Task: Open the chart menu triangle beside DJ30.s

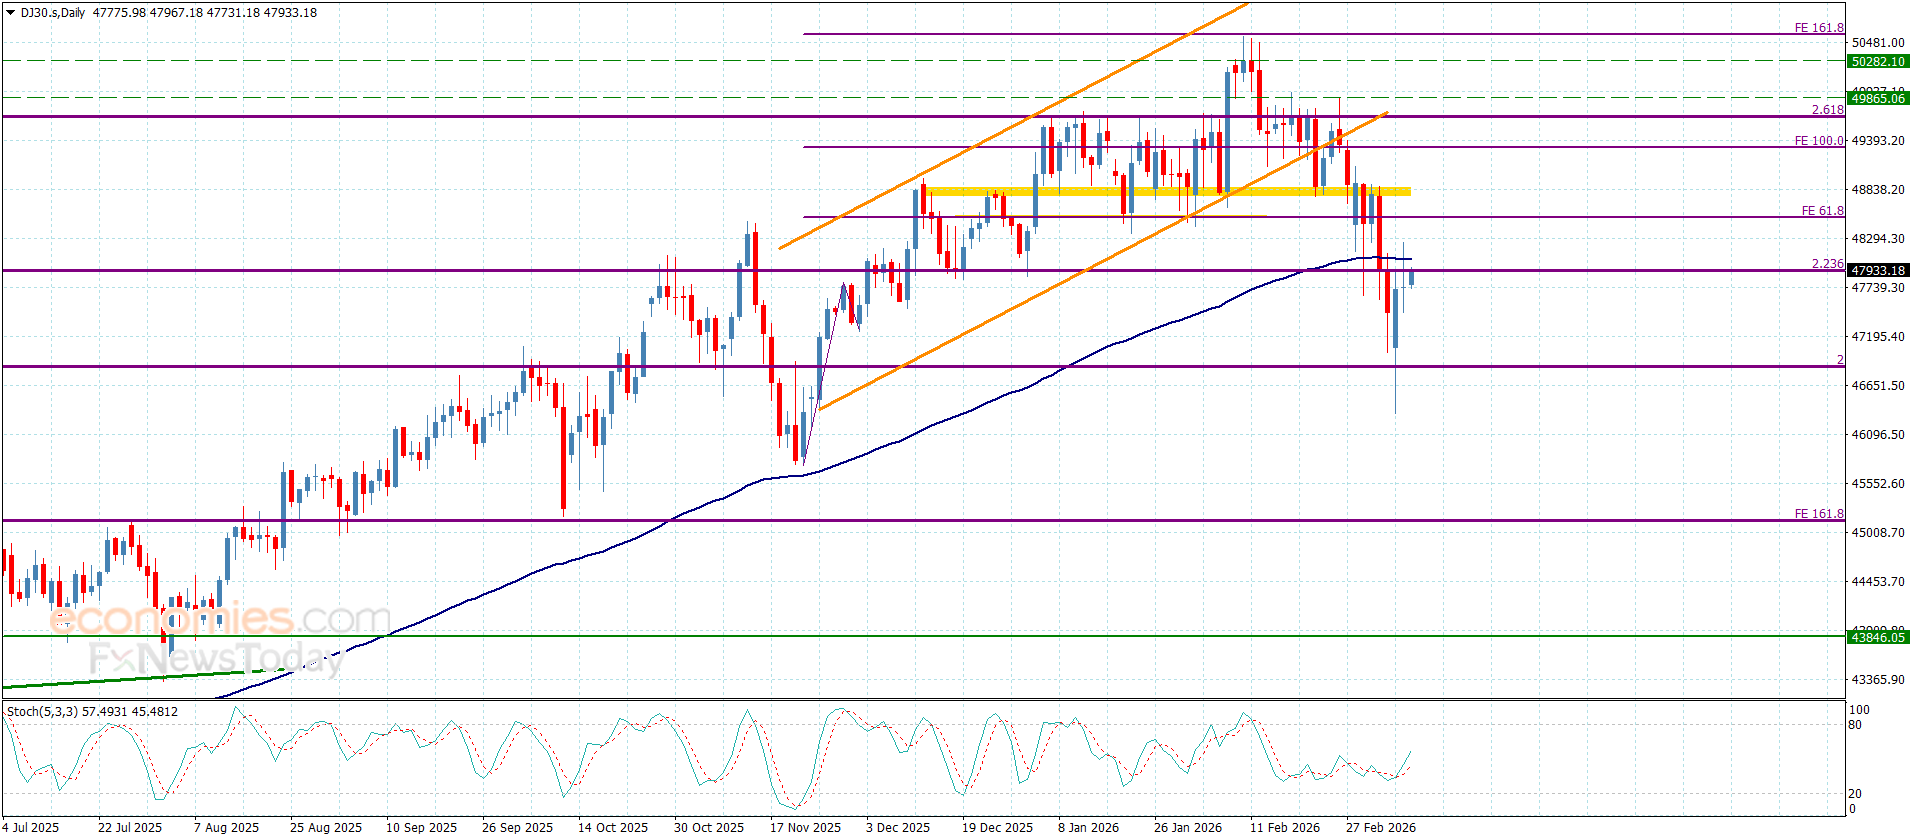Action: click(x=11, y=13)
